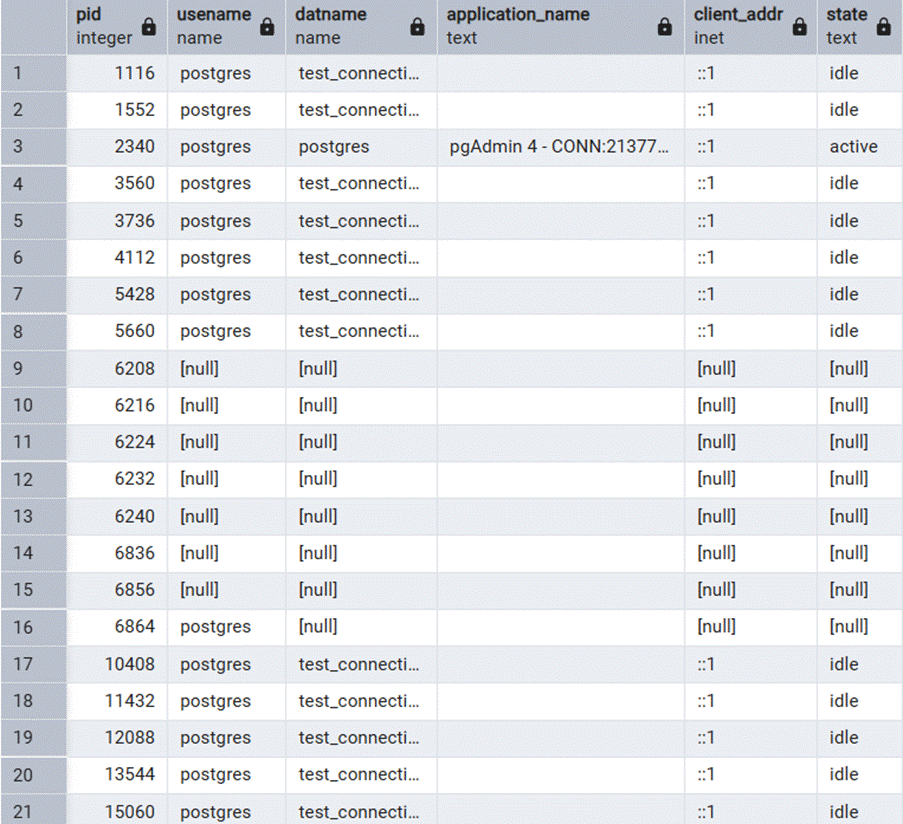Click the usename 'postgres' cell in row 5
Image resolution: width=903 pixels, height=824 pixels.
point(226,221)
